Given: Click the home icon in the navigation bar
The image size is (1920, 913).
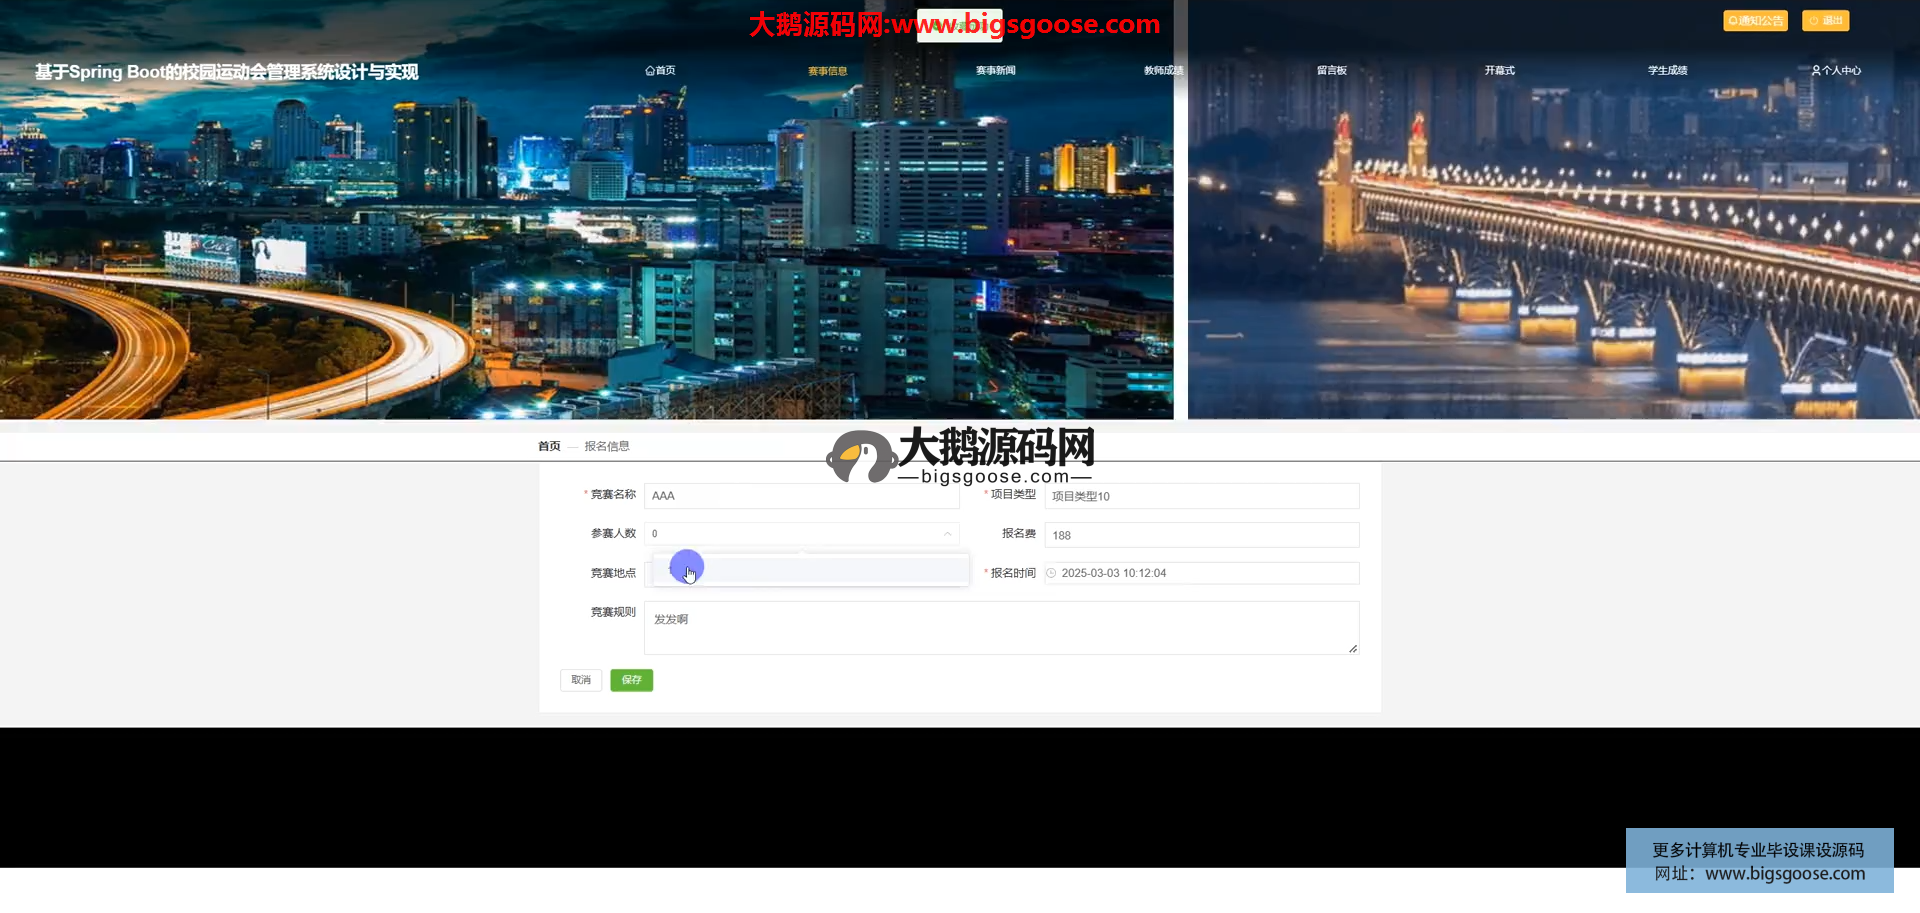Looking at the screenshot, I should point(650,71).
